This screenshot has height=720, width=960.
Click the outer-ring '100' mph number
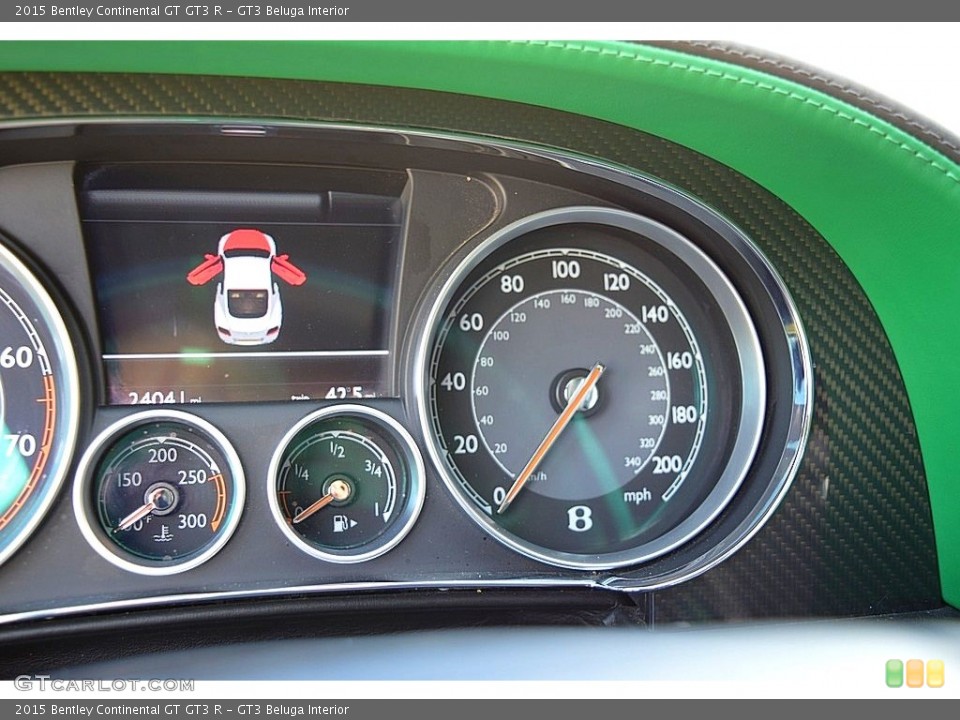pos(565,269)
